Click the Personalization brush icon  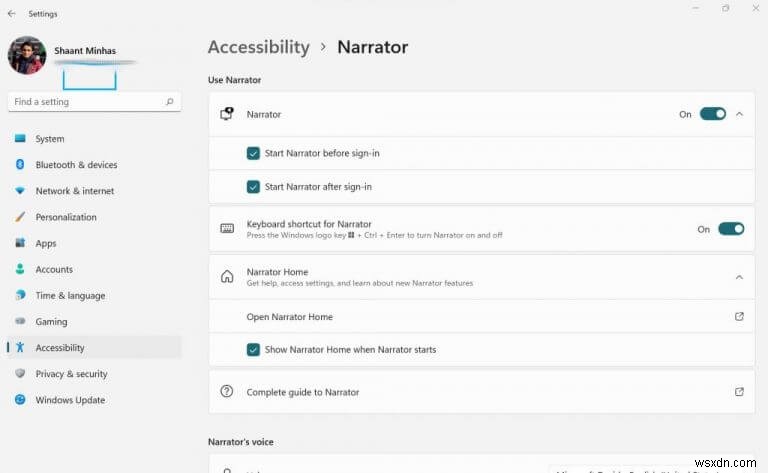(20, 217)
